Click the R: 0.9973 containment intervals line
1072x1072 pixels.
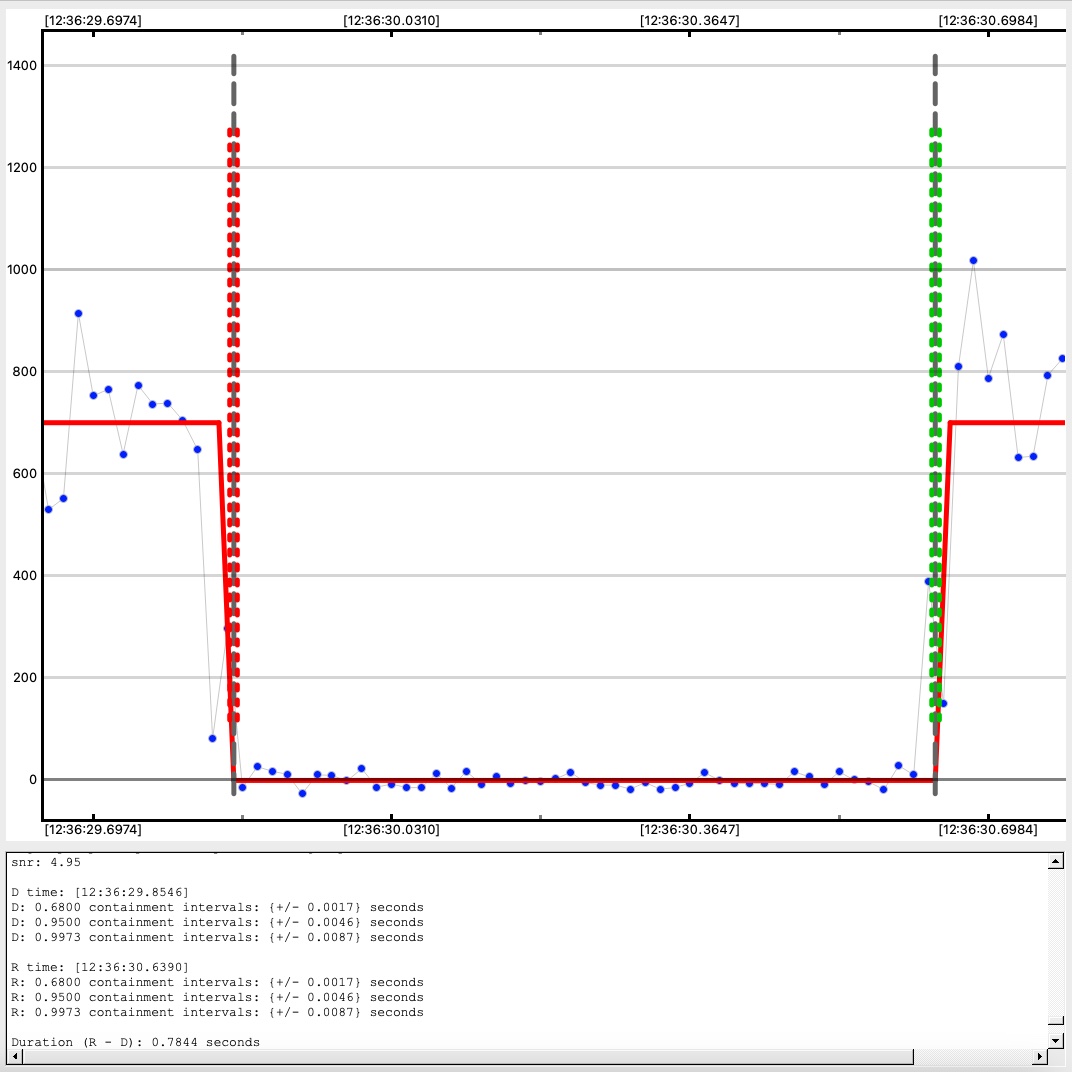tap(217, 1013)
